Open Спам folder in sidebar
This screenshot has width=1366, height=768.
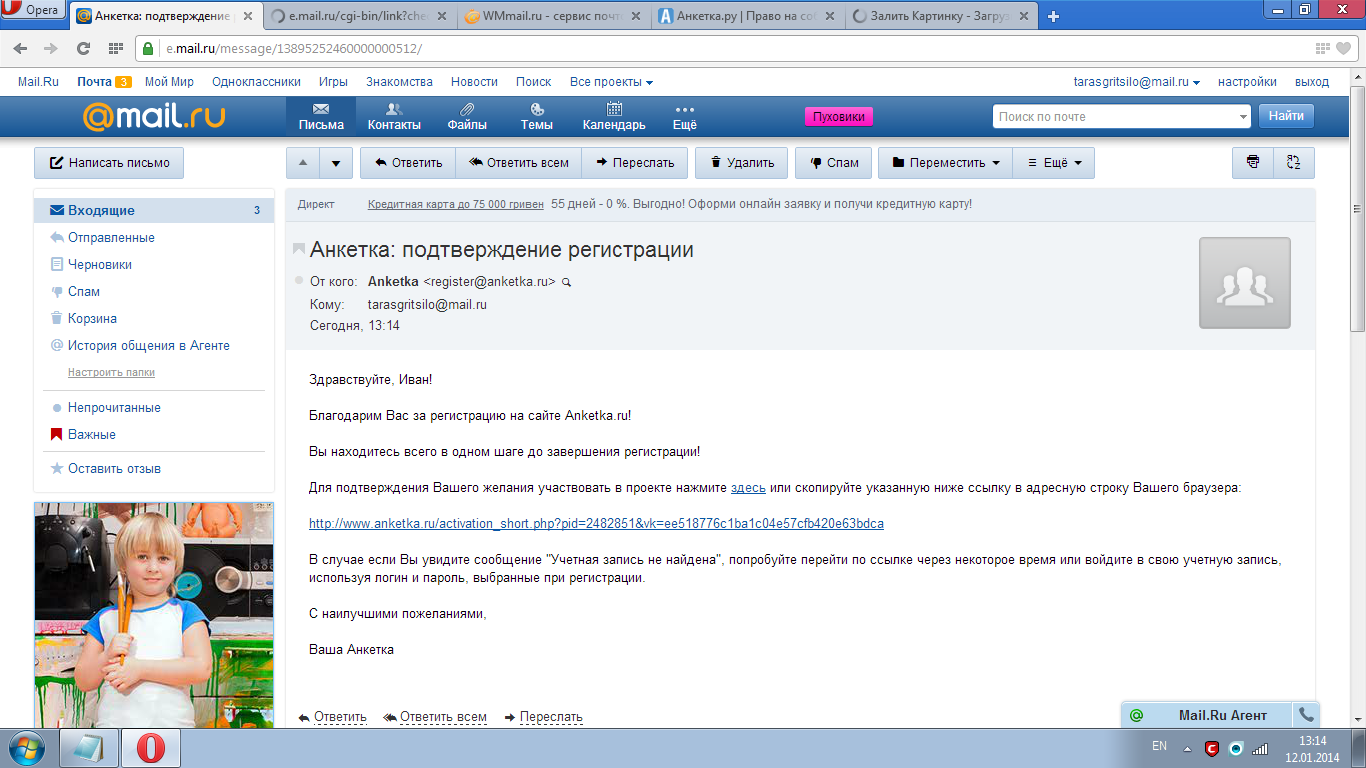pyautogui.click(x=84, y=292)
